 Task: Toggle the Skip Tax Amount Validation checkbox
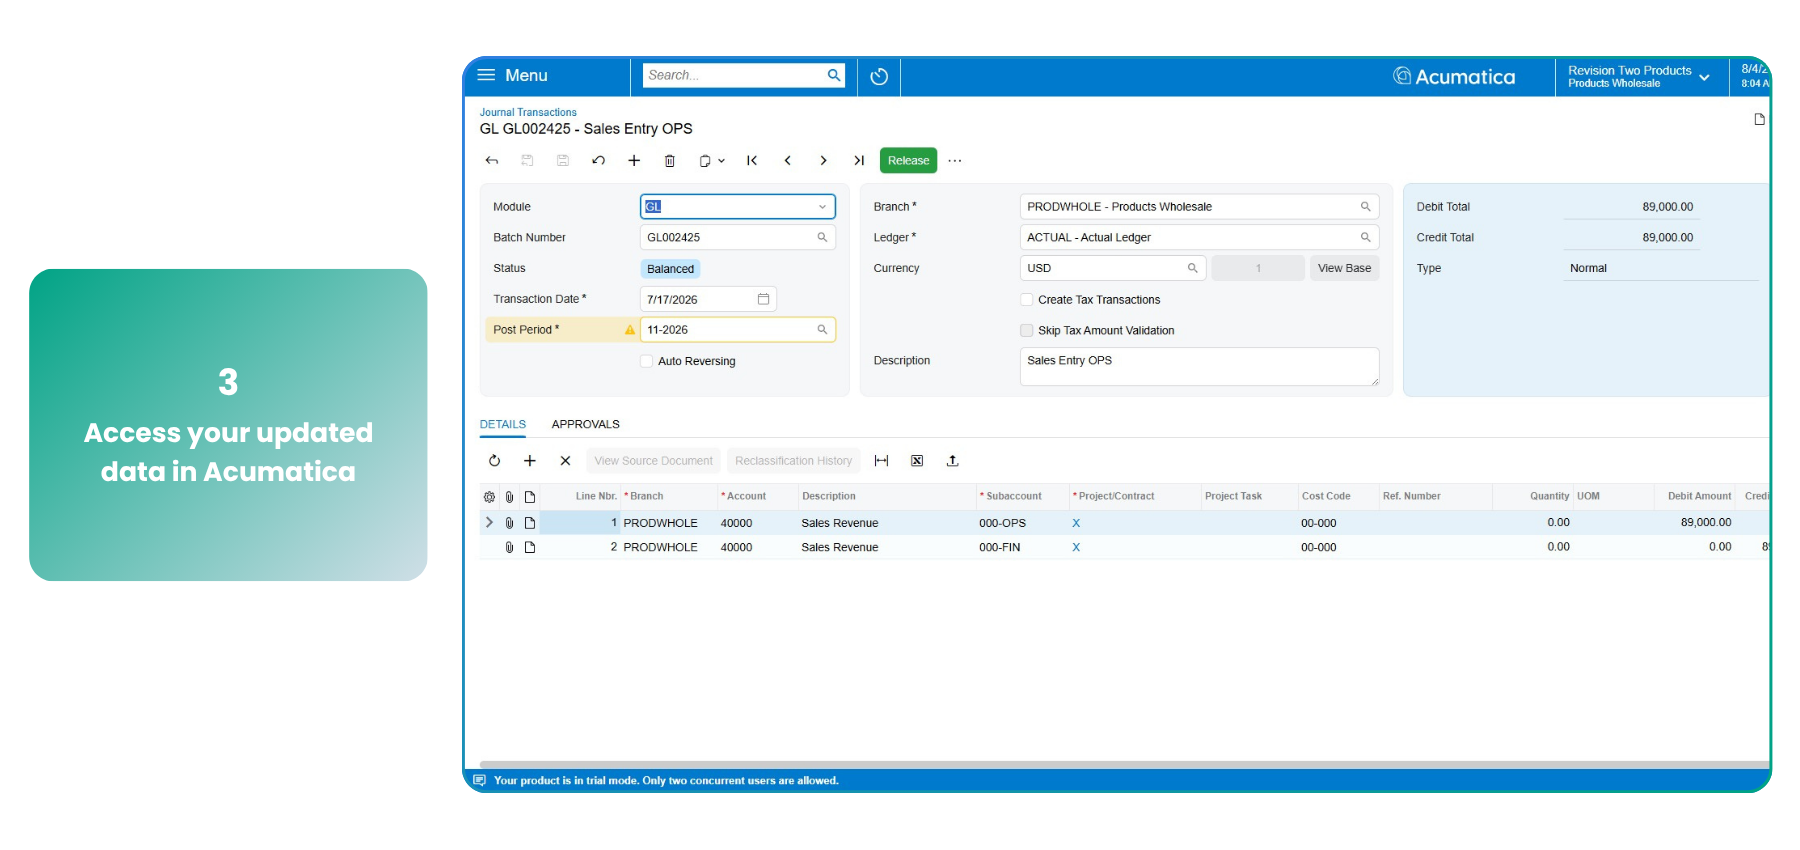[1027, 330]
